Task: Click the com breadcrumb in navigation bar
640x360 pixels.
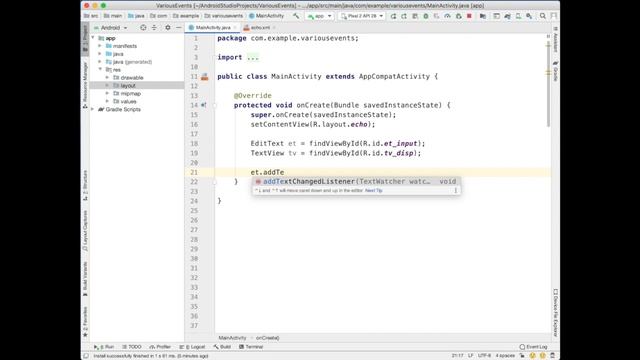Action: pos(158,16)
